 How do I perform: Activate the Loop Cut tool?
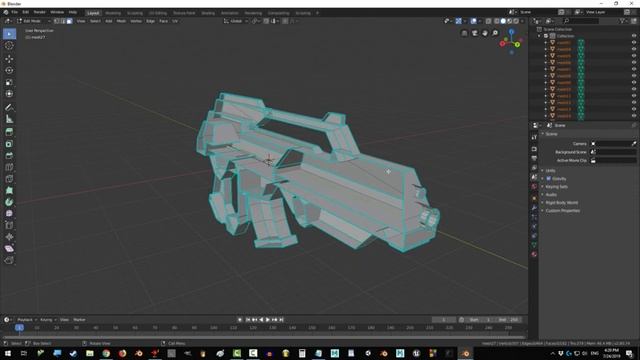pyautogui.click(x=9, y=167)
